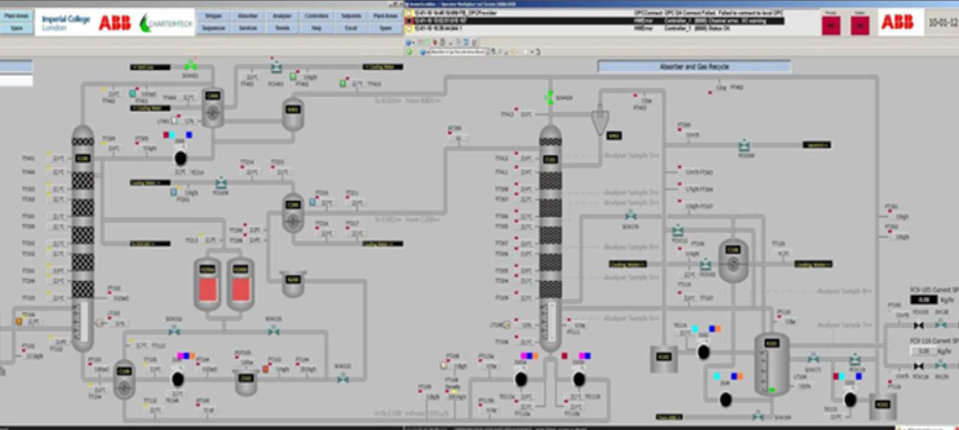The width and height of the screenshot is (959, 430).
Task: Click the top-left Plant Areas button
Action: pyautogui.click(x=15, y=17)
